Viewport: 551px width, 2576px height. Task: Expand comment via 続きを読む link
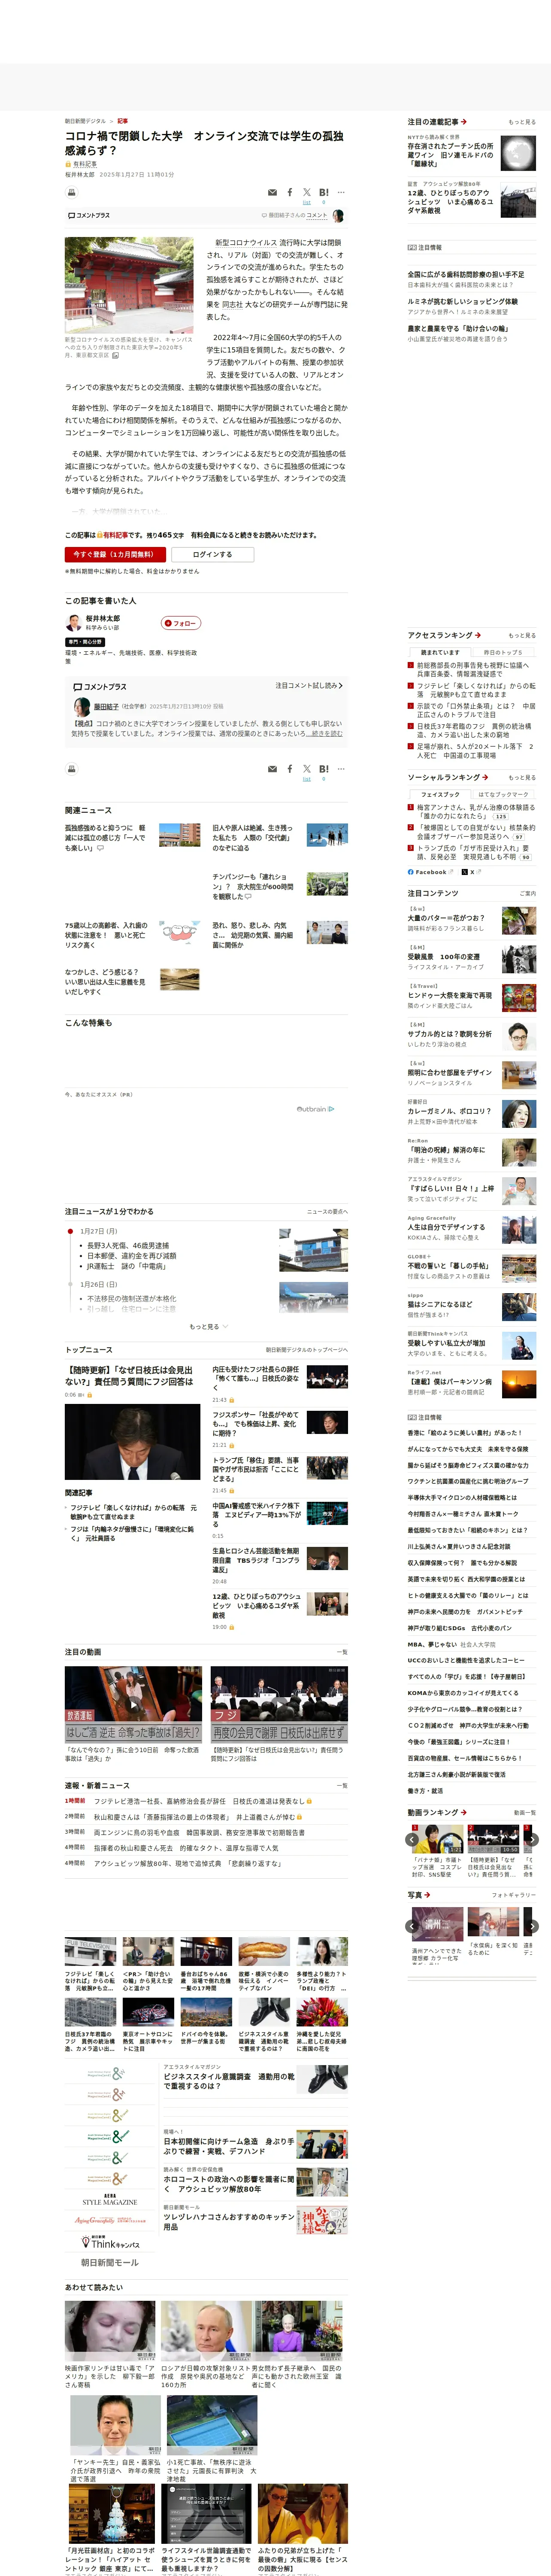(x=324, y=734)
